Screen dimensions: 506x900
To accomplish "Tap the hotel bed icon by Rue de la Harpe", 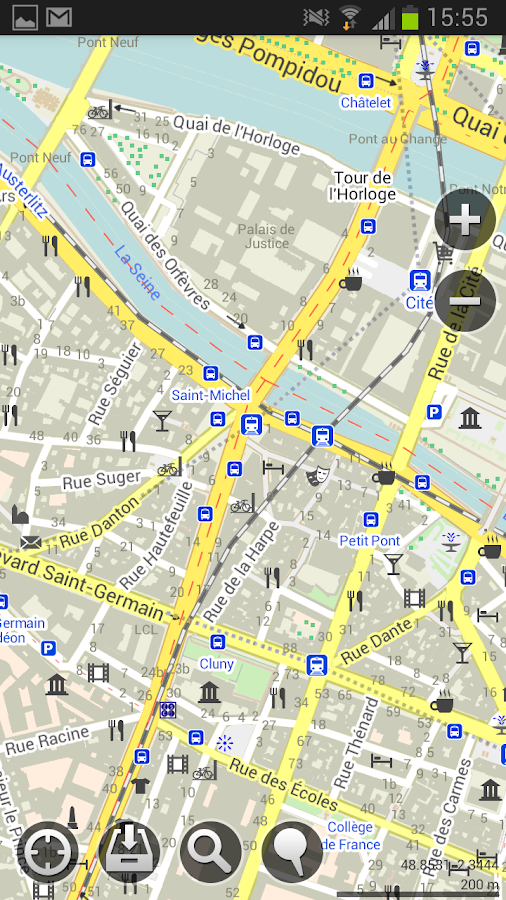I will tap(273, 467).
